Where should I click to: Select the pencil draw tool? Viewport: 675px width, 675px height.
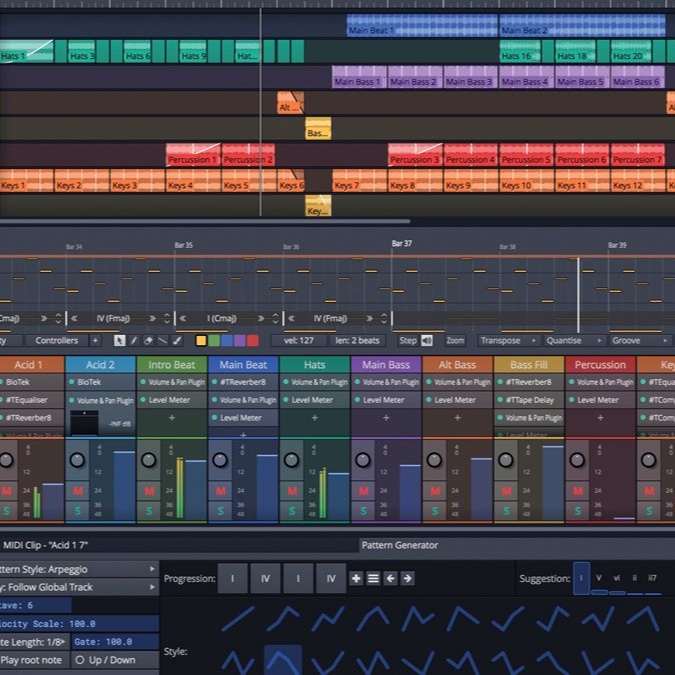click(134, 341)
